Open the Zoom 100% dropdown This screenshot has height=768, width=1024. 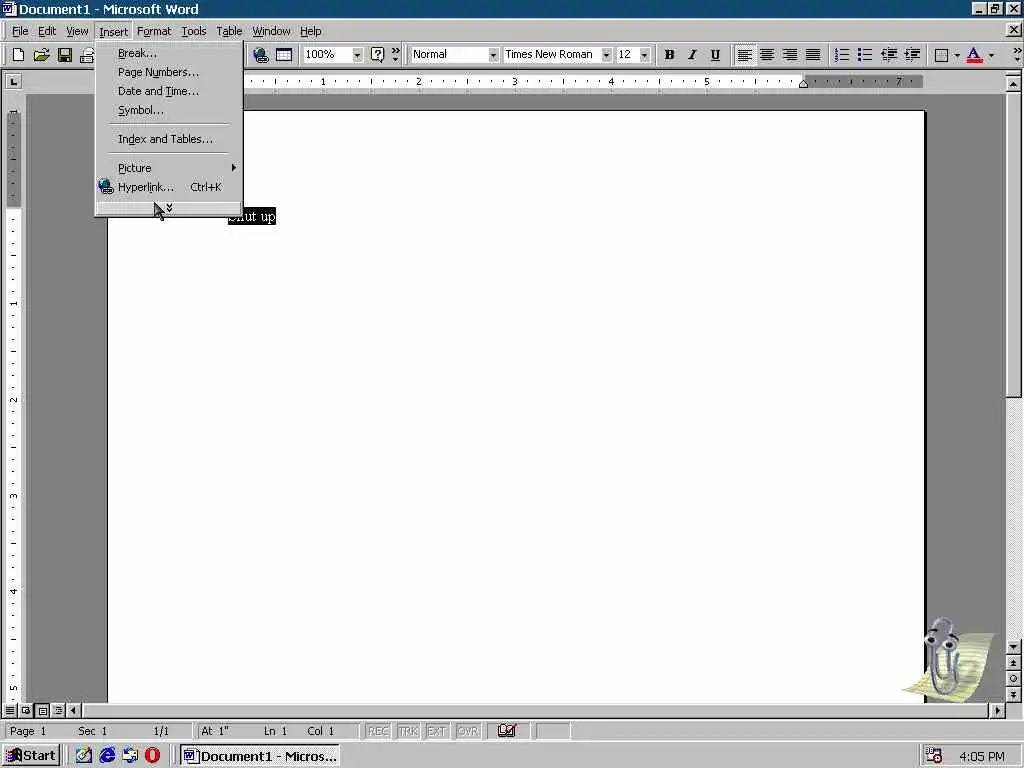coord(357,55)
